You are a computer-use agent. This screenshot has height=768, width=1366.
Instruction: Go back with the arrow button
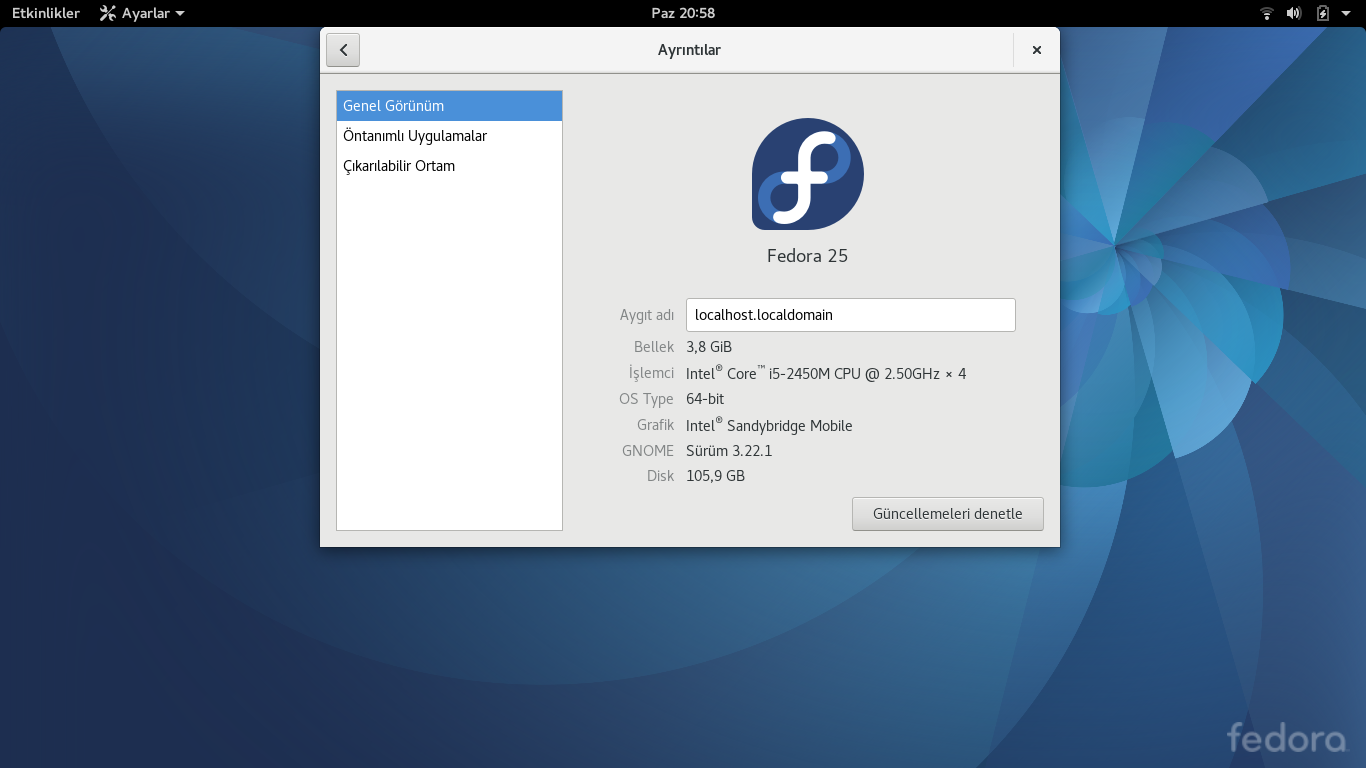343,50
